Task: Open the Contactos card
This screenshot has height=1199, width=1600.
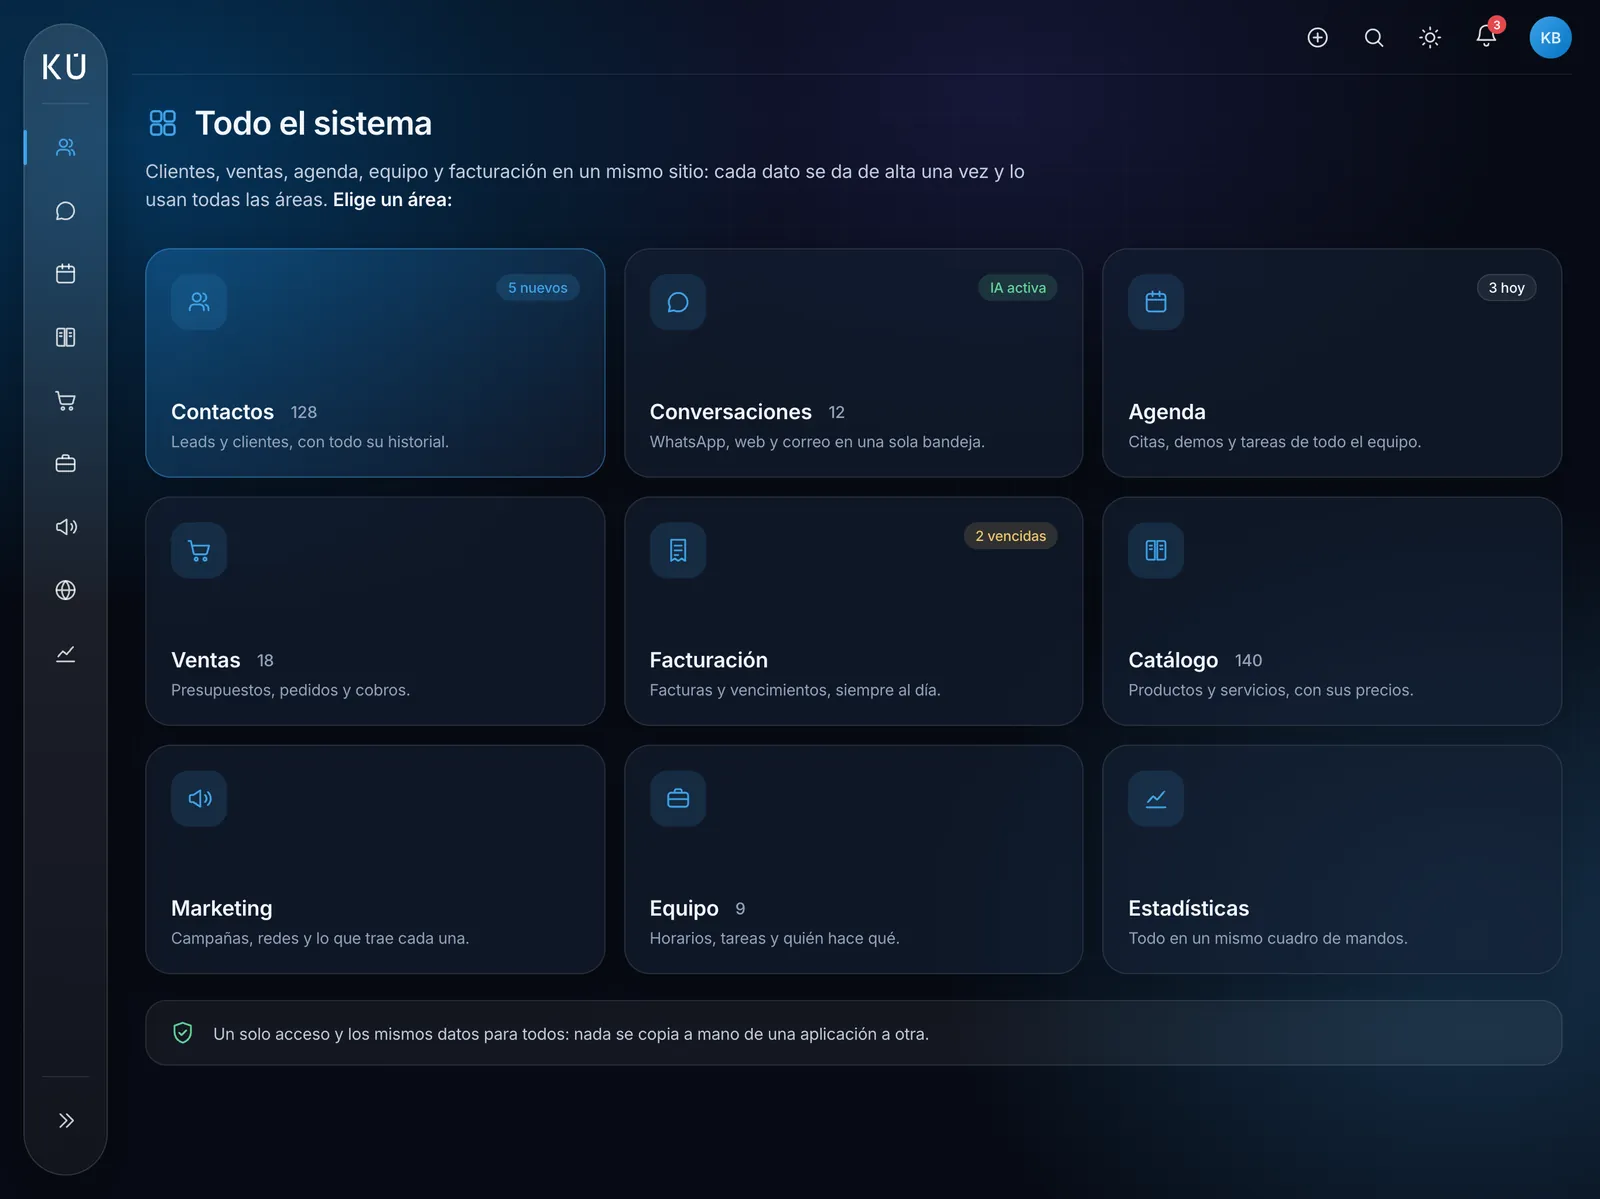Action: [x=375, y=363]
